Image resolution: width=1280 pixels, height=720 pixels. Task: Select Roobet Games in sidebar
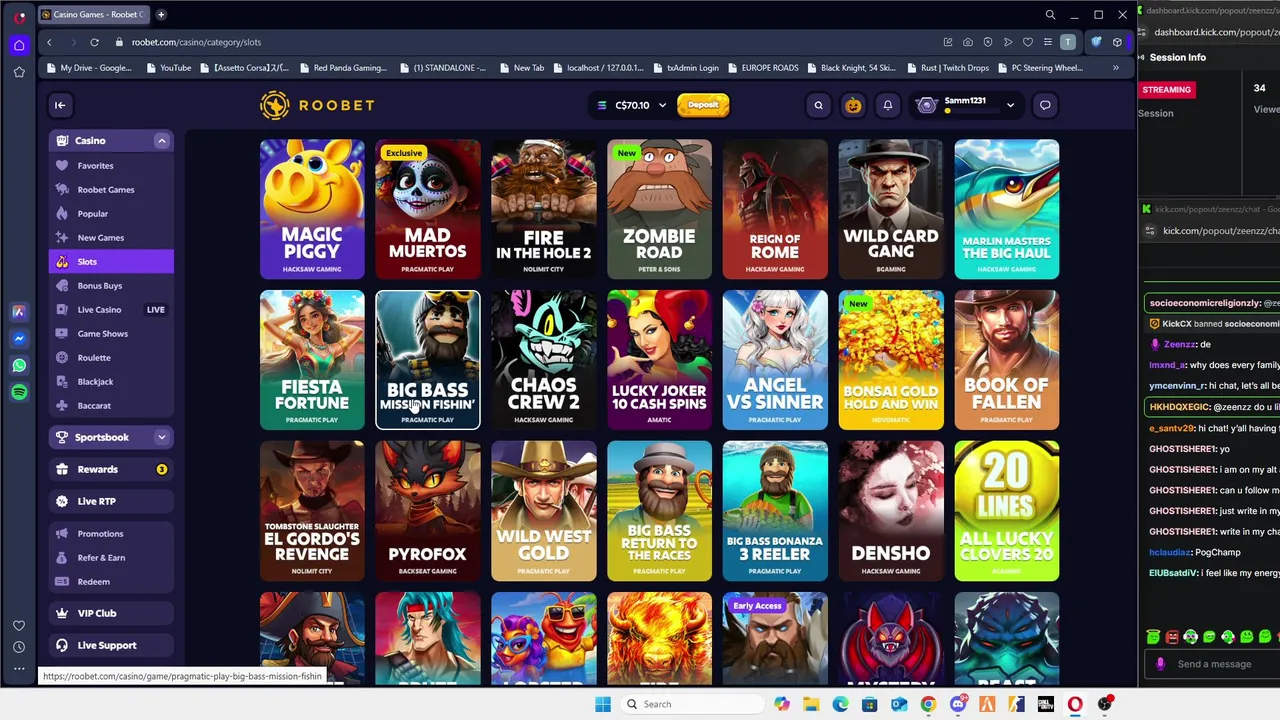(x=111, y=189)
